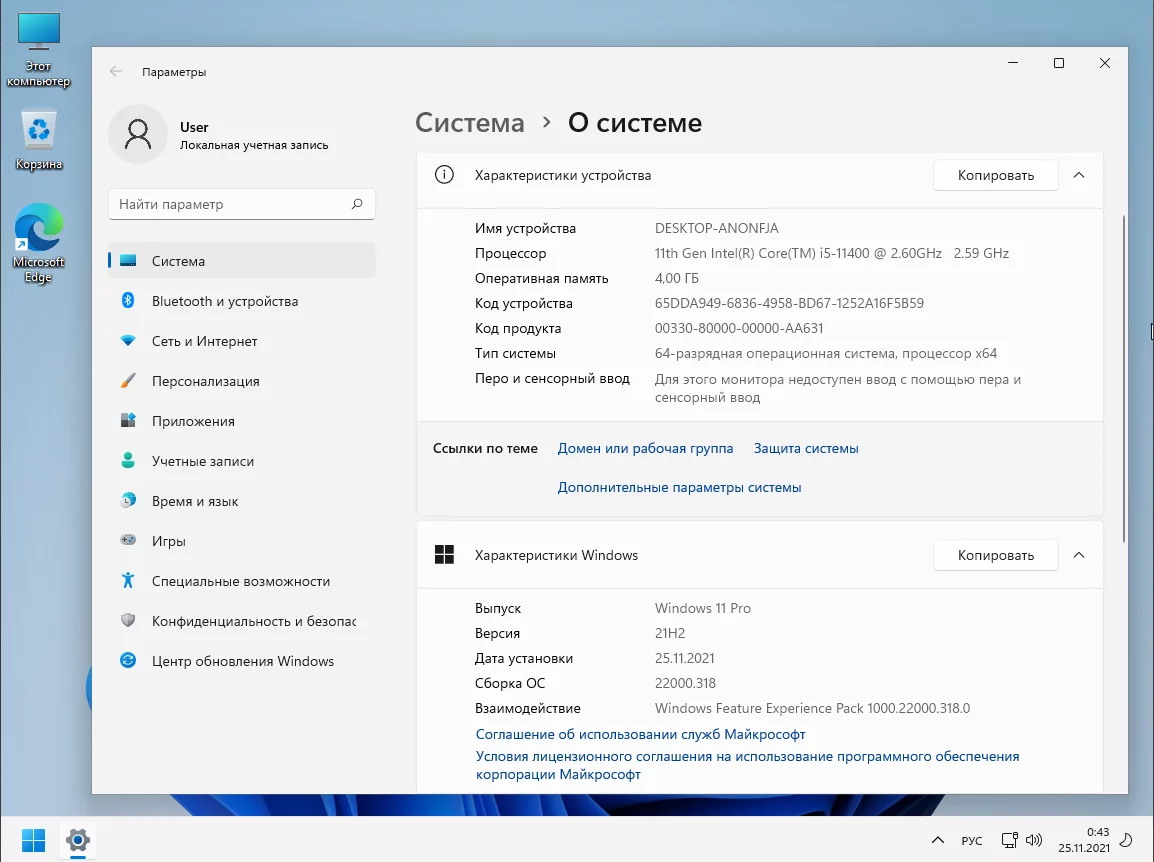
Task: Click the Windows logo beside Характеристики Windows
Action: tap(445, 554)
